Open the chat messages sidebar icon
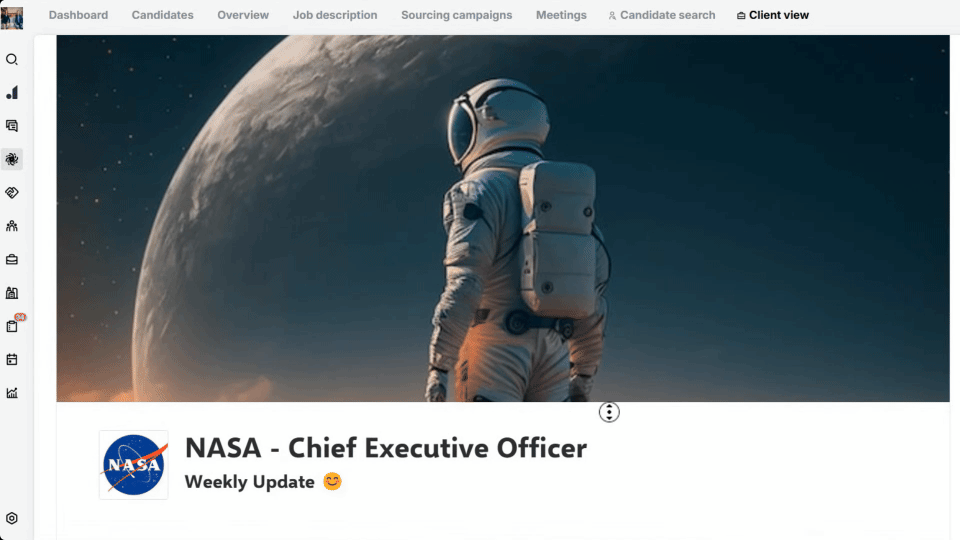This screenshot has width=960, height=540. (x=12, y=126)
